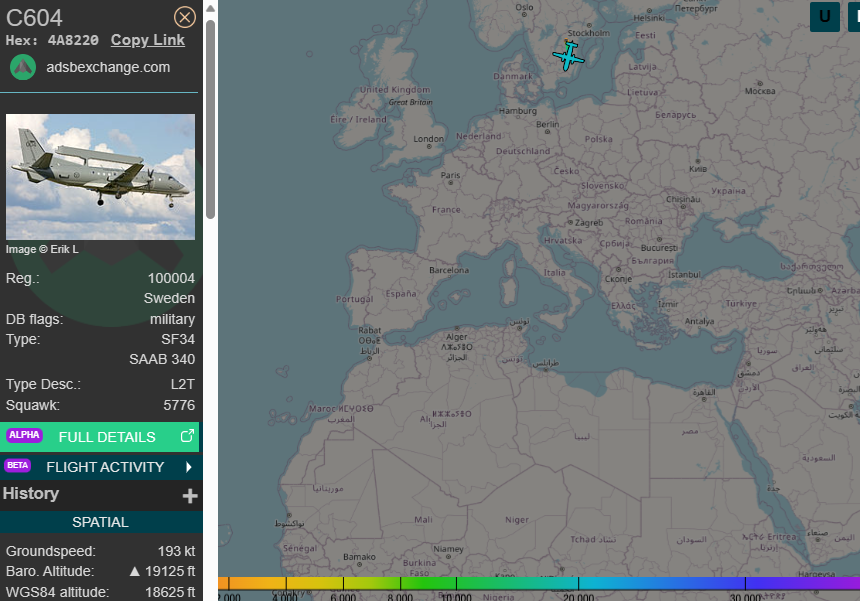Open the SAAB 340 aircraft photo
Image resolution: width=860 pixels, height=601 pixels.
click(100, 177)
